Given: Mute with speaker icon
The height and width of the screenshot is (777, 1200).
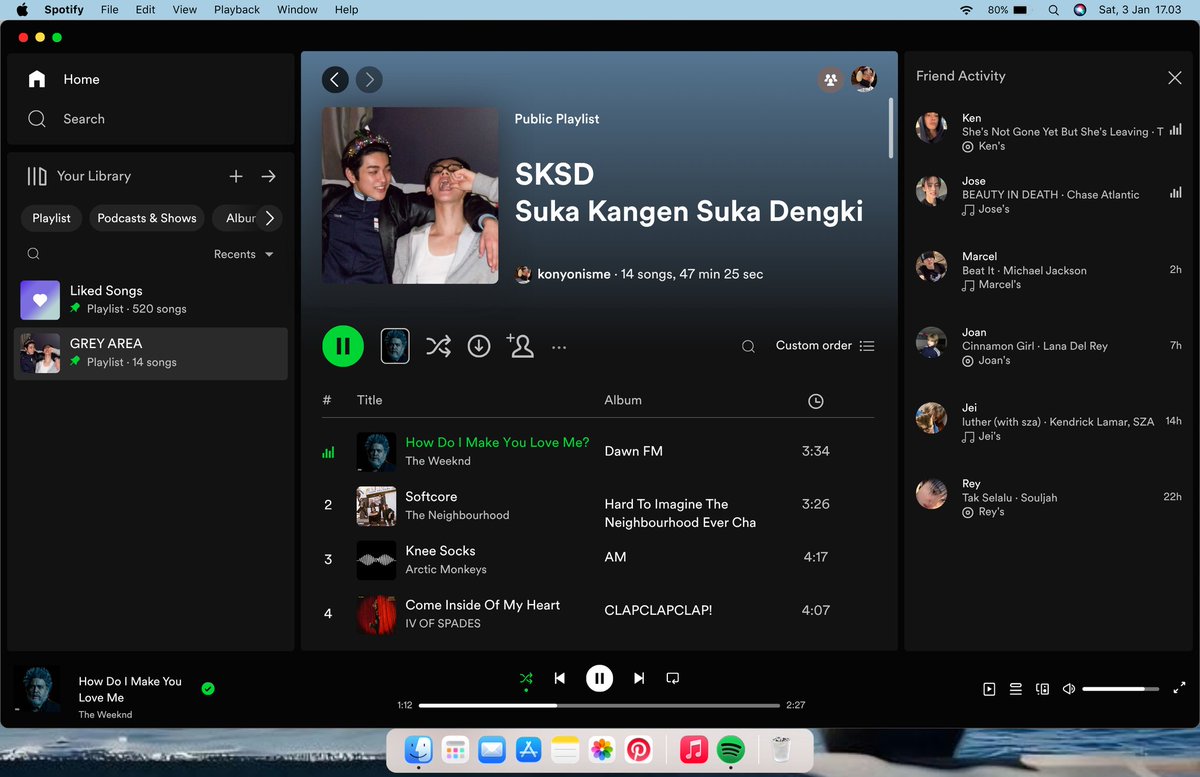Looking at the screenshot, I should (x=1069, y=689).
